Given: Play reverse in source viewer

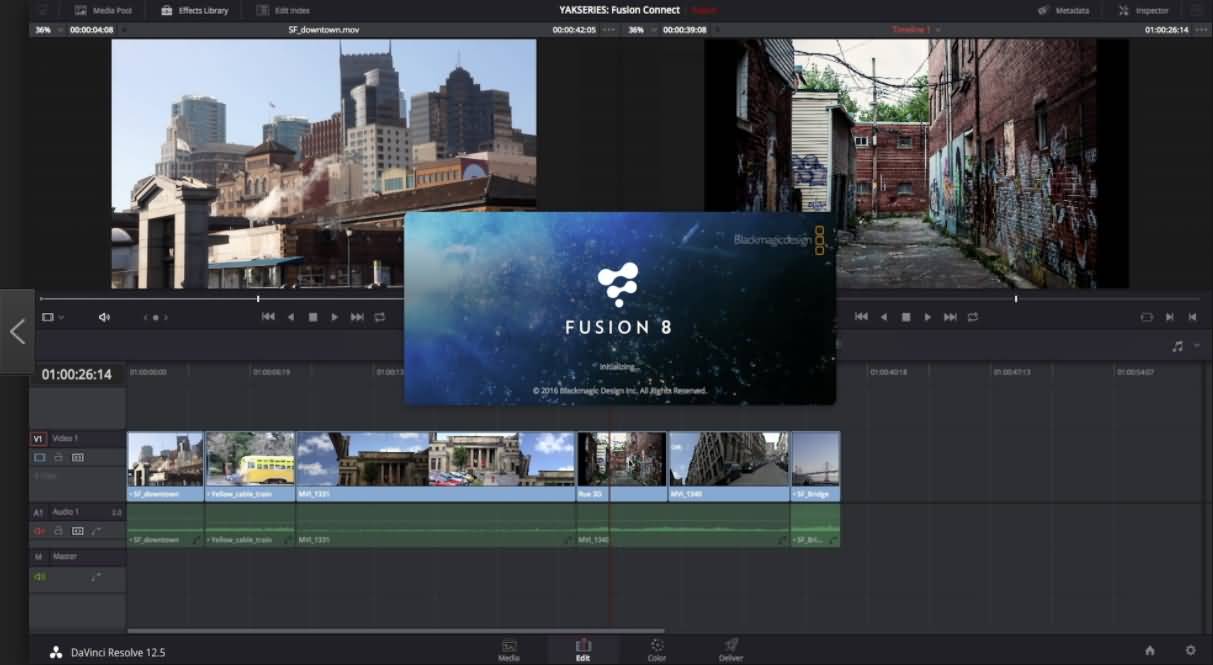Looking at the screenshot, I should pyautogui.click(x=291, y=317).
